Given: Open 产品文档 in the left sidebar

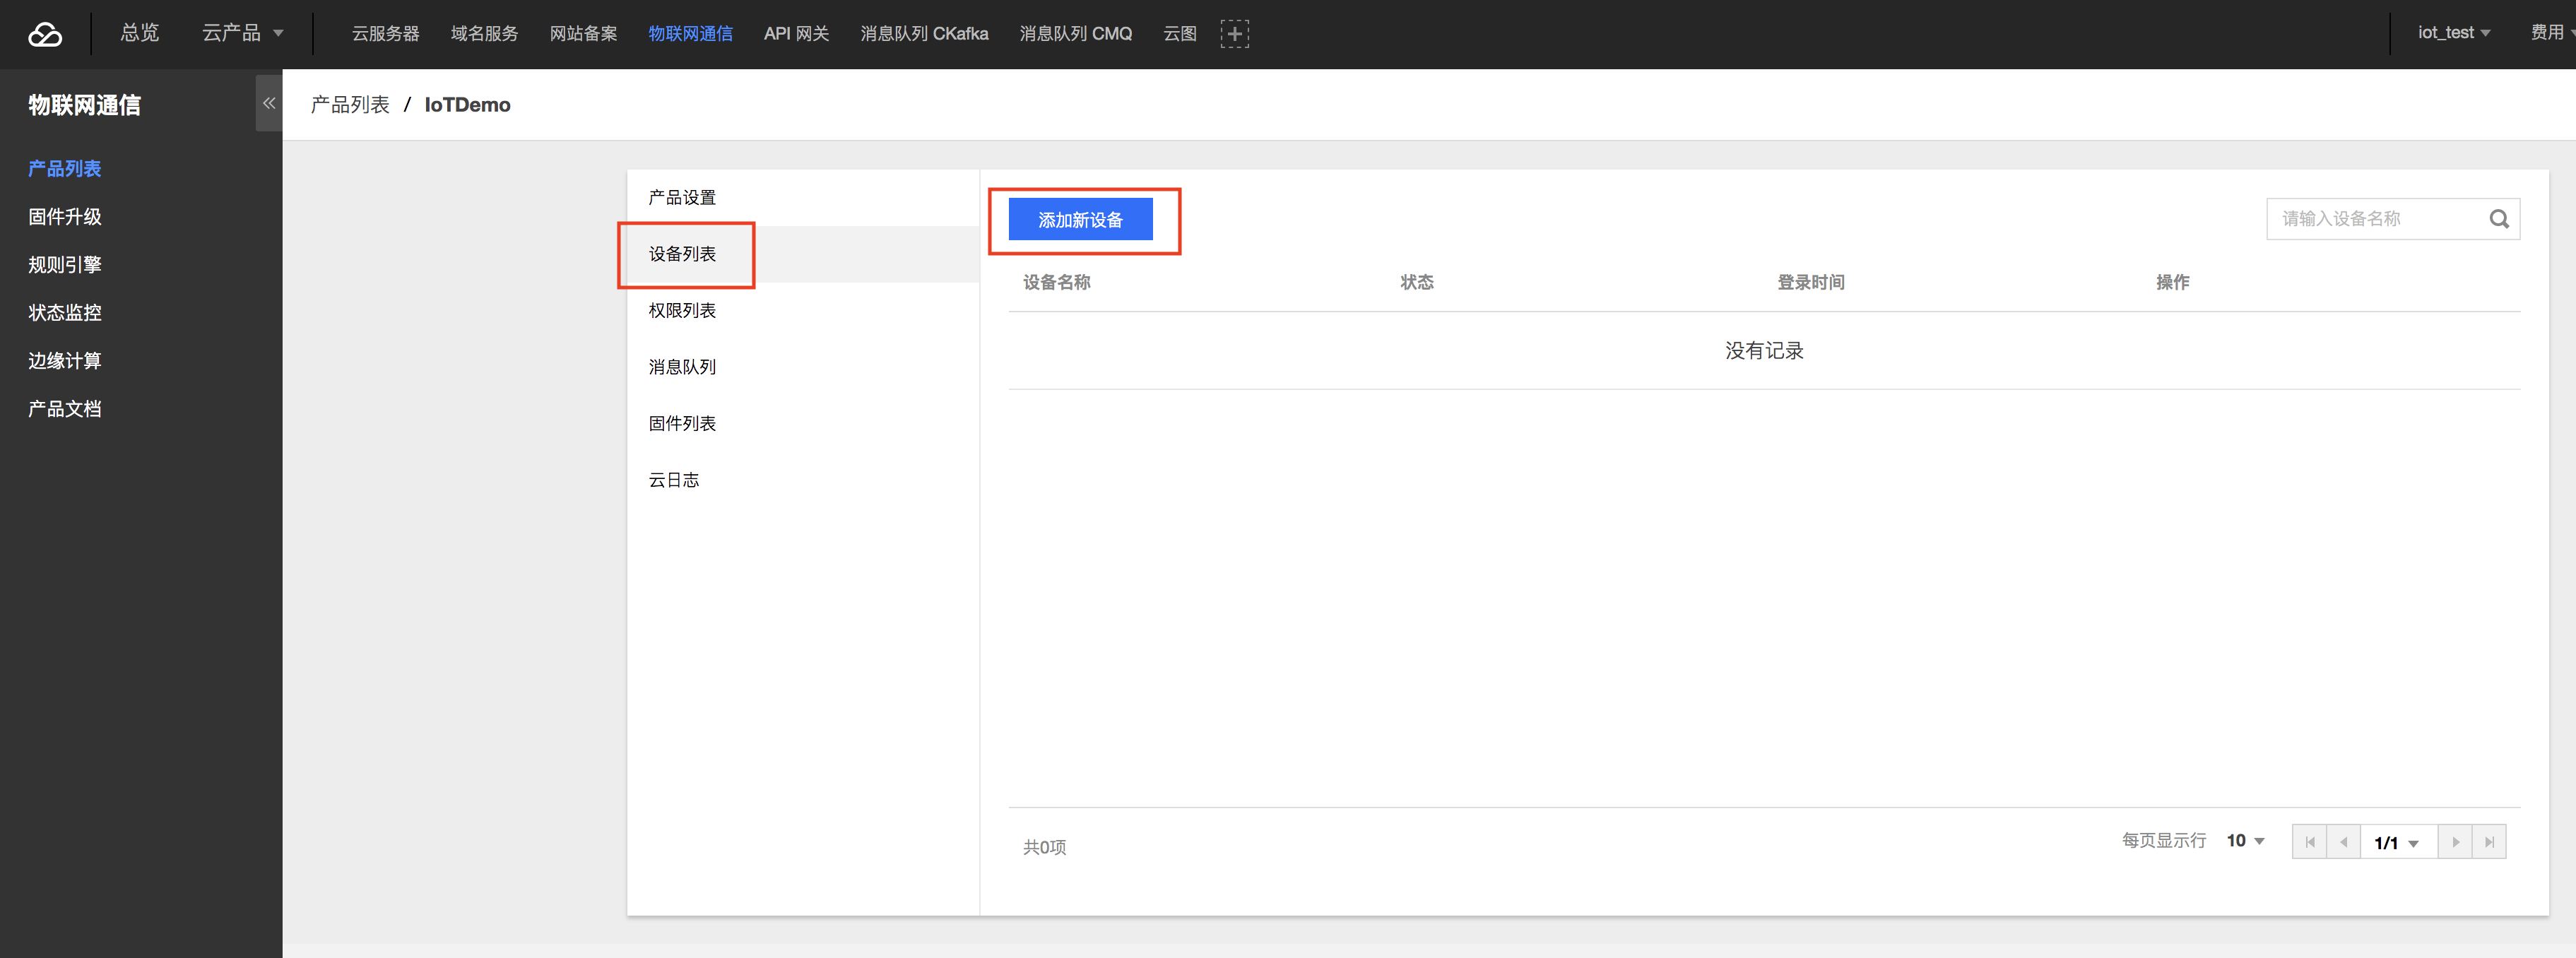Looking at the screenshot, I should (65, 409).
